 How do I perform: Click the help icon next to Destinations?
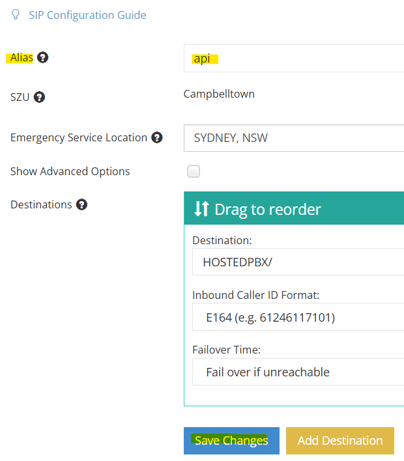coord(82,204)
